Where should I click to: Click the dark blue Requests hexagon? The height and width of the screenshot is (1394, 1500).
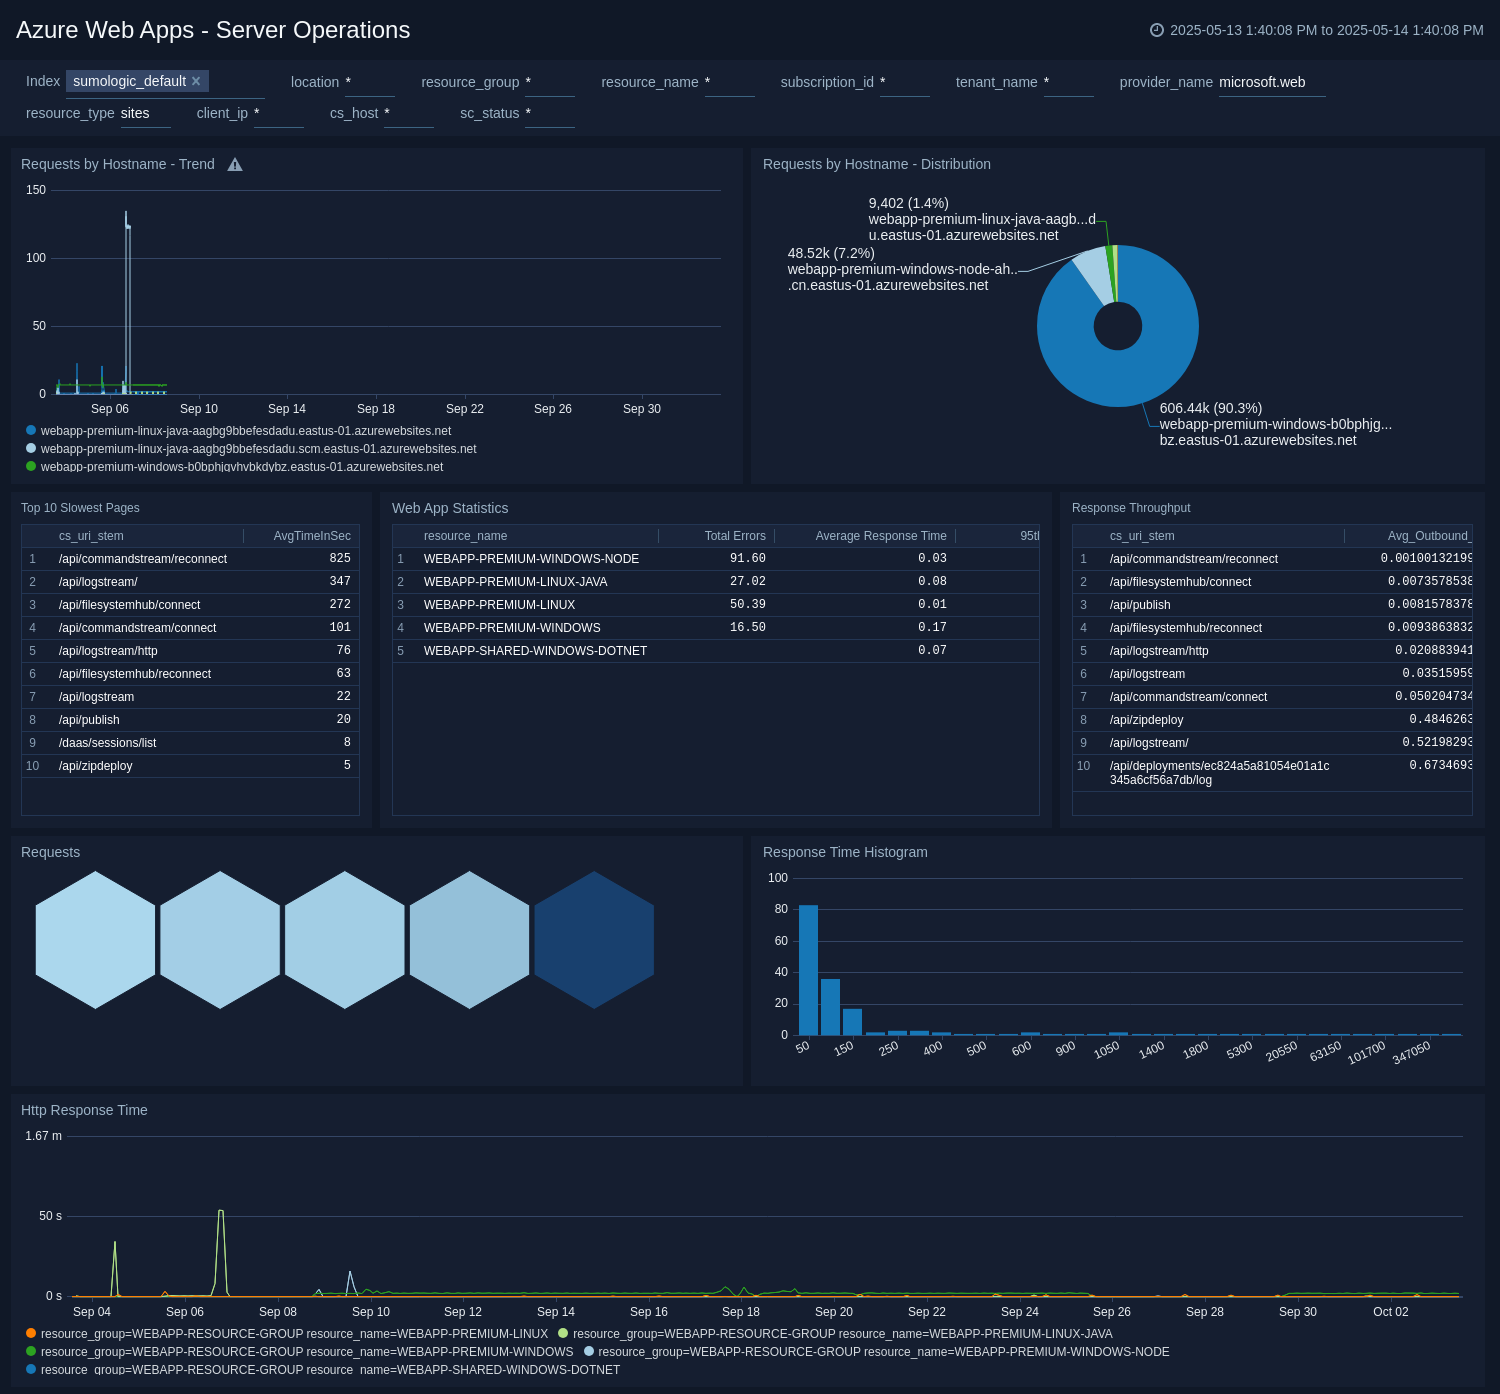[594, 940]
